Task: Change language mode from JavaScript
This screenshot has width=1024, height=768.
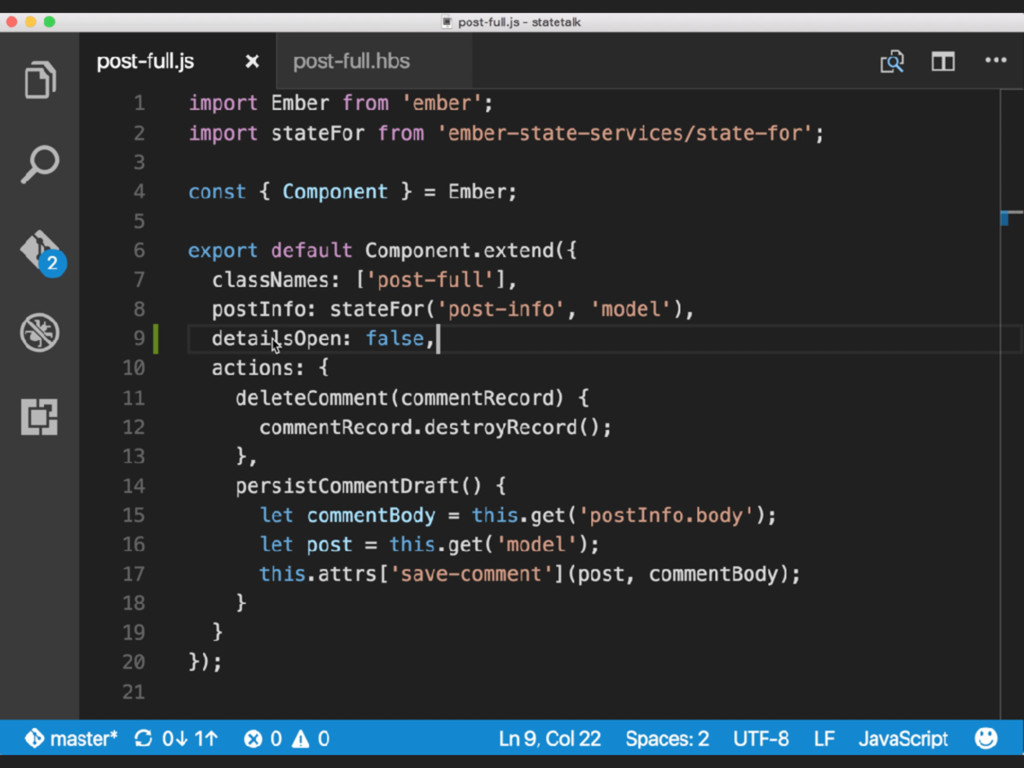Action: coord(903,739)
